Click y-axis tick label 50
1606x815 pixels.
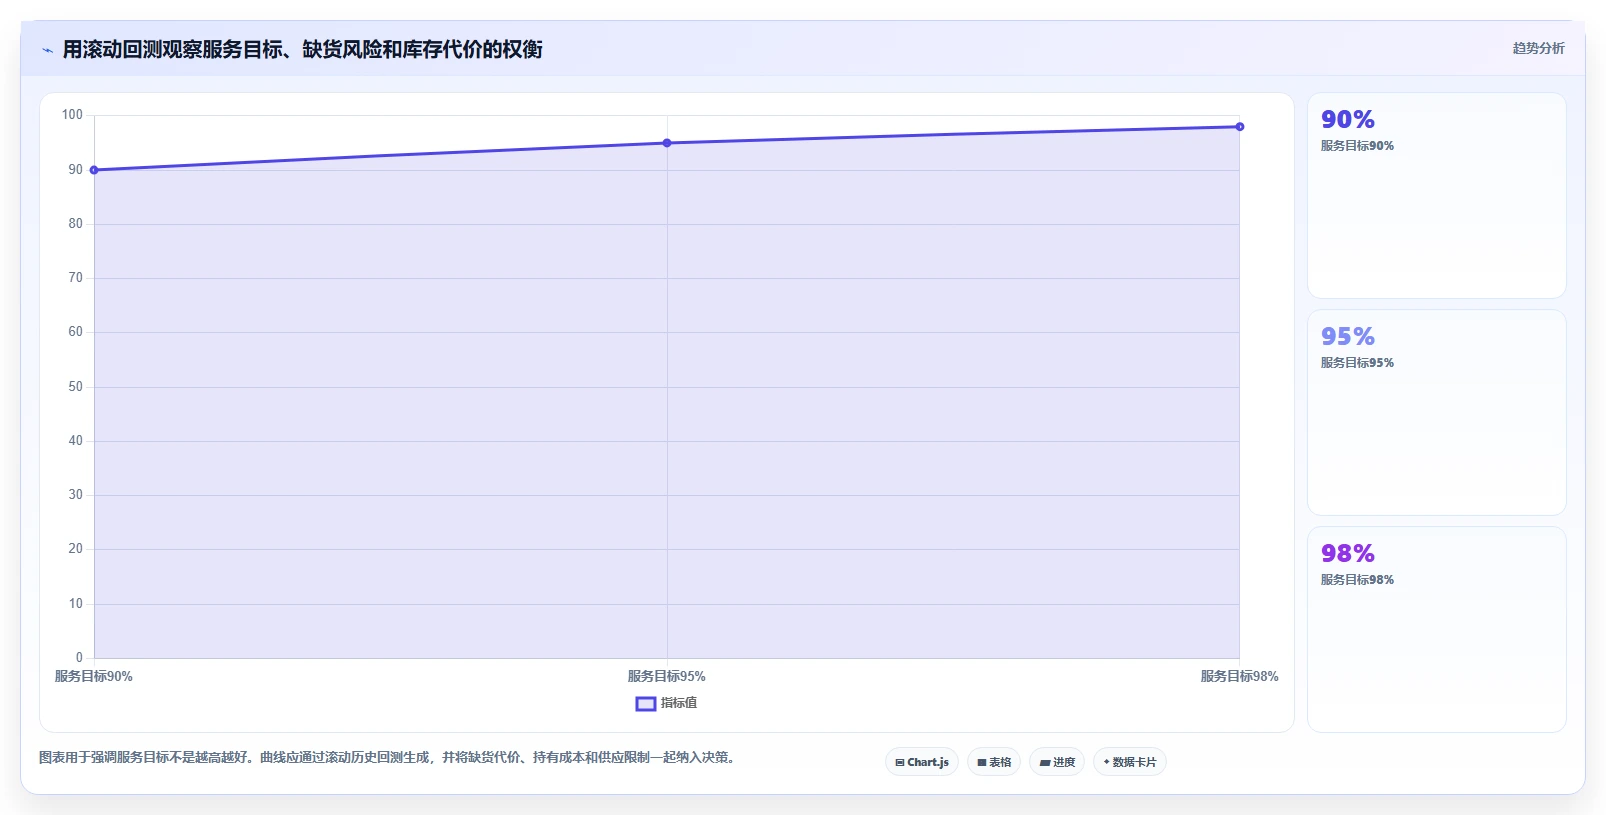coord(75,387)
